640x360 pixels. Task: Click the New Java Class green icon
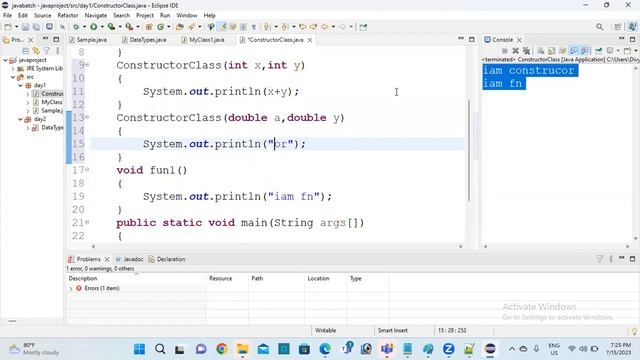coord(160,27)
